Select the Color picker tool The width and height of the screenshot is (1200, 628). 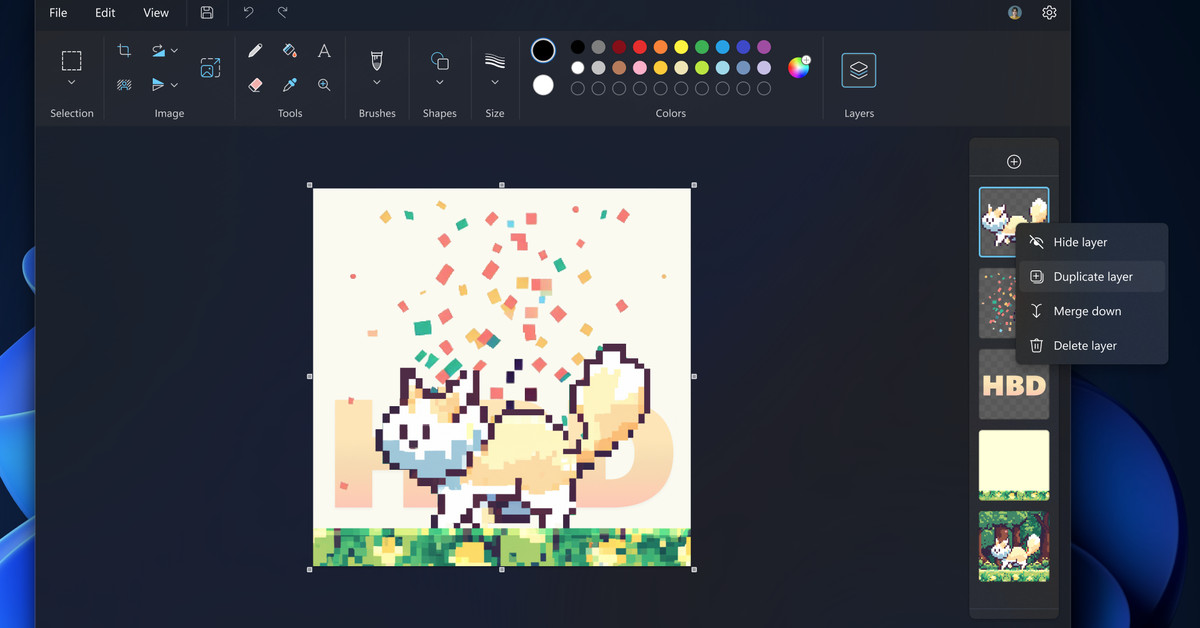click(289, 85)
